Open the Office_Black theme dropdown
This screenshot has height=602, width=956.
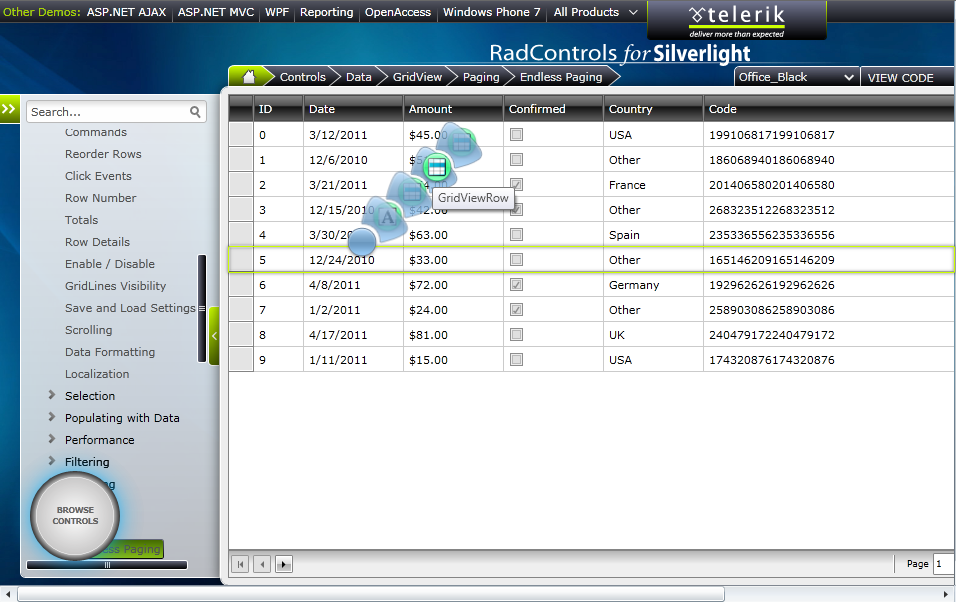796,77
